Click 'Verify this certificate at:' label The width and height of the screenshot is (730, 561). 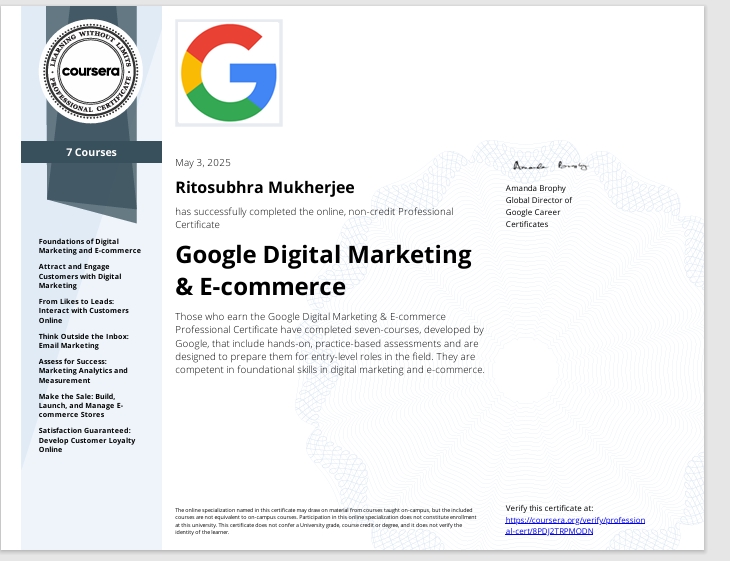549,508
